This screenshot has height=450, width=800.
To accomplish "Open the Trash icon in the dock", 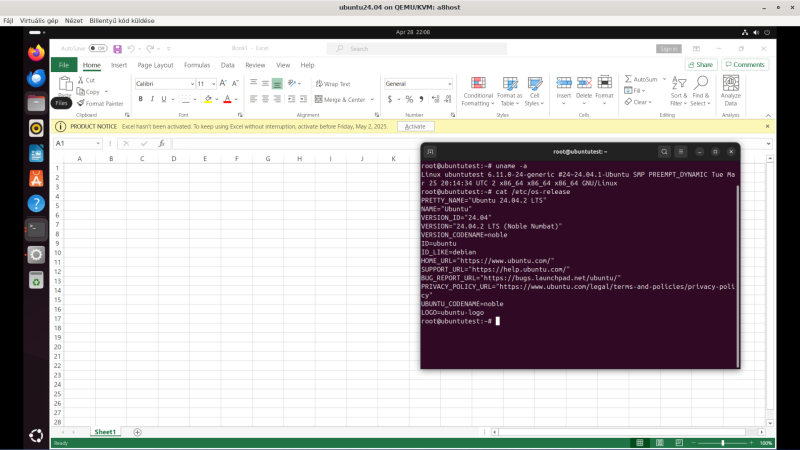I will pyautogui.click(x=36, y=280).
